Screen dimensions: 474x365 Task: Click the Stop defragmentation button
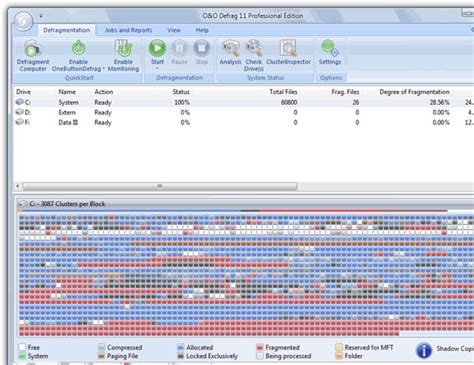(x=201, y=48)
